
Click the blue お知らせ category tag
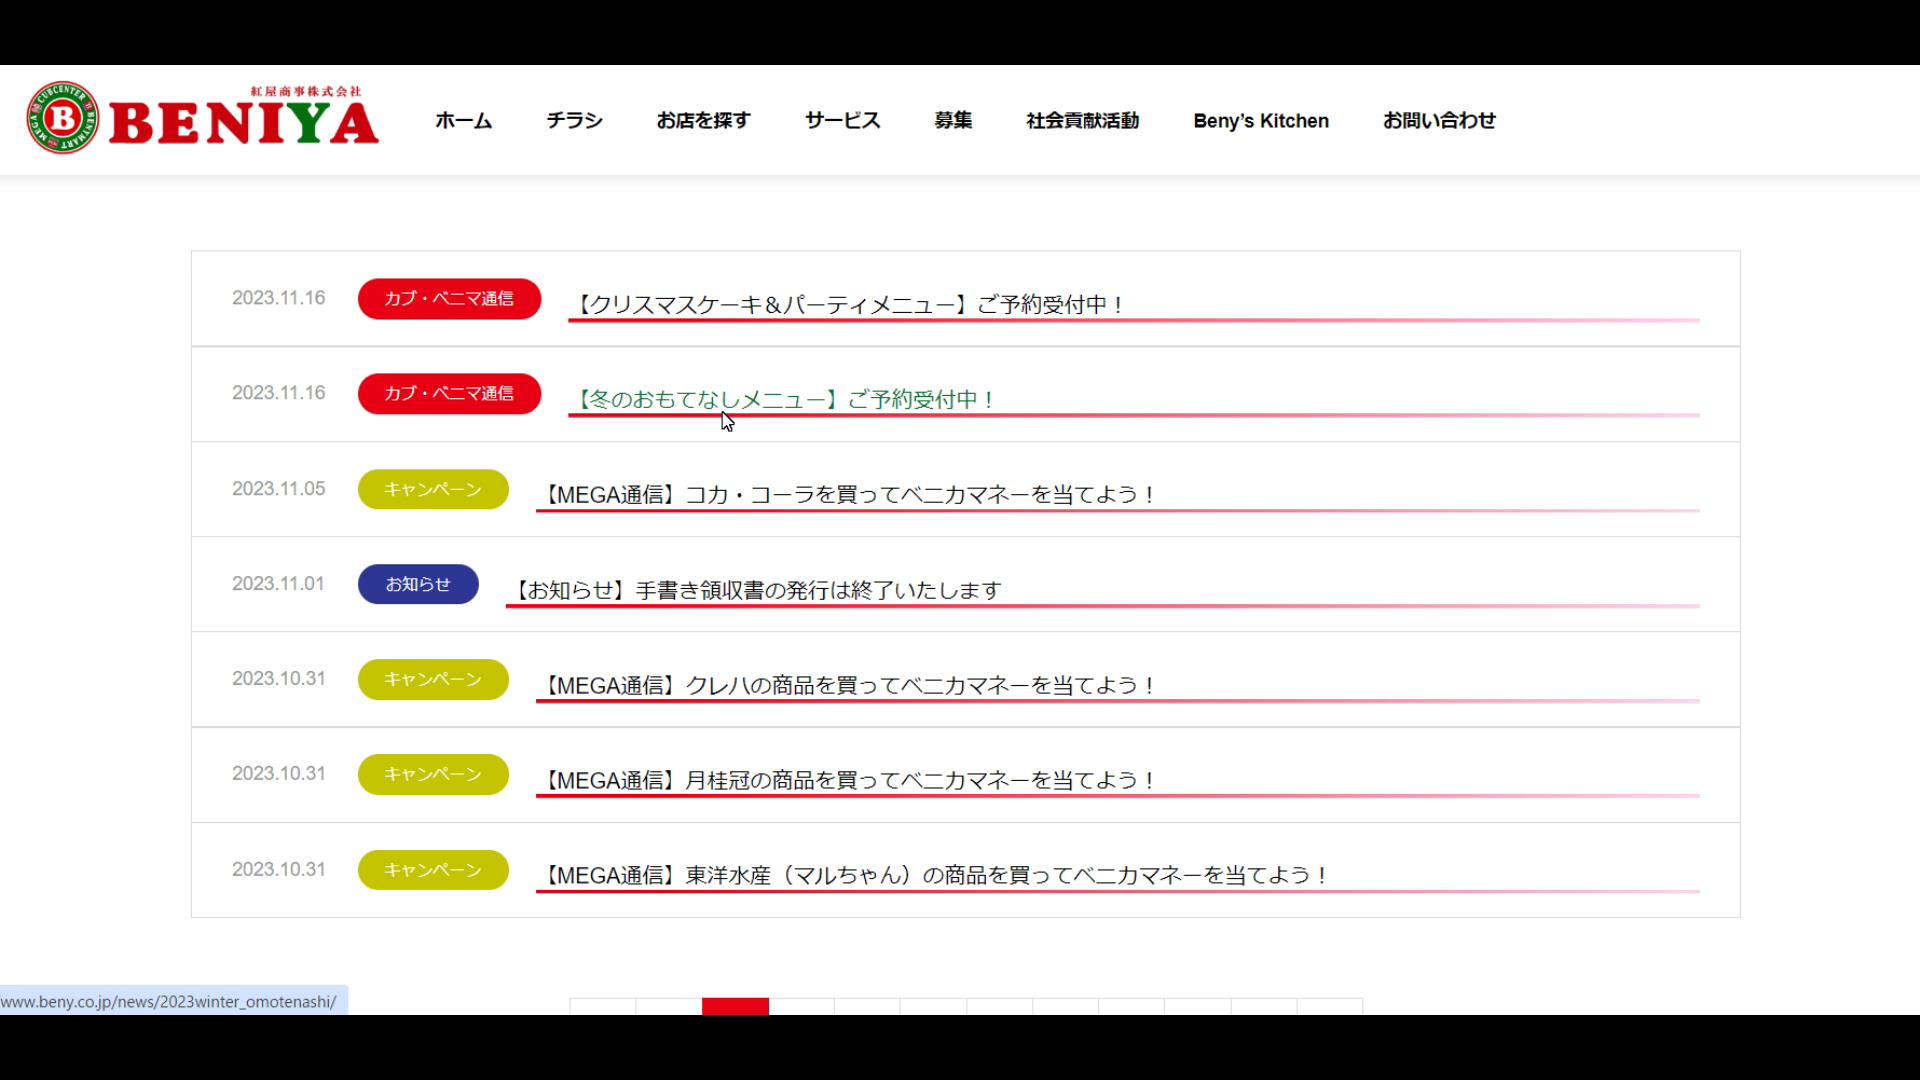[x=418, y=584]
